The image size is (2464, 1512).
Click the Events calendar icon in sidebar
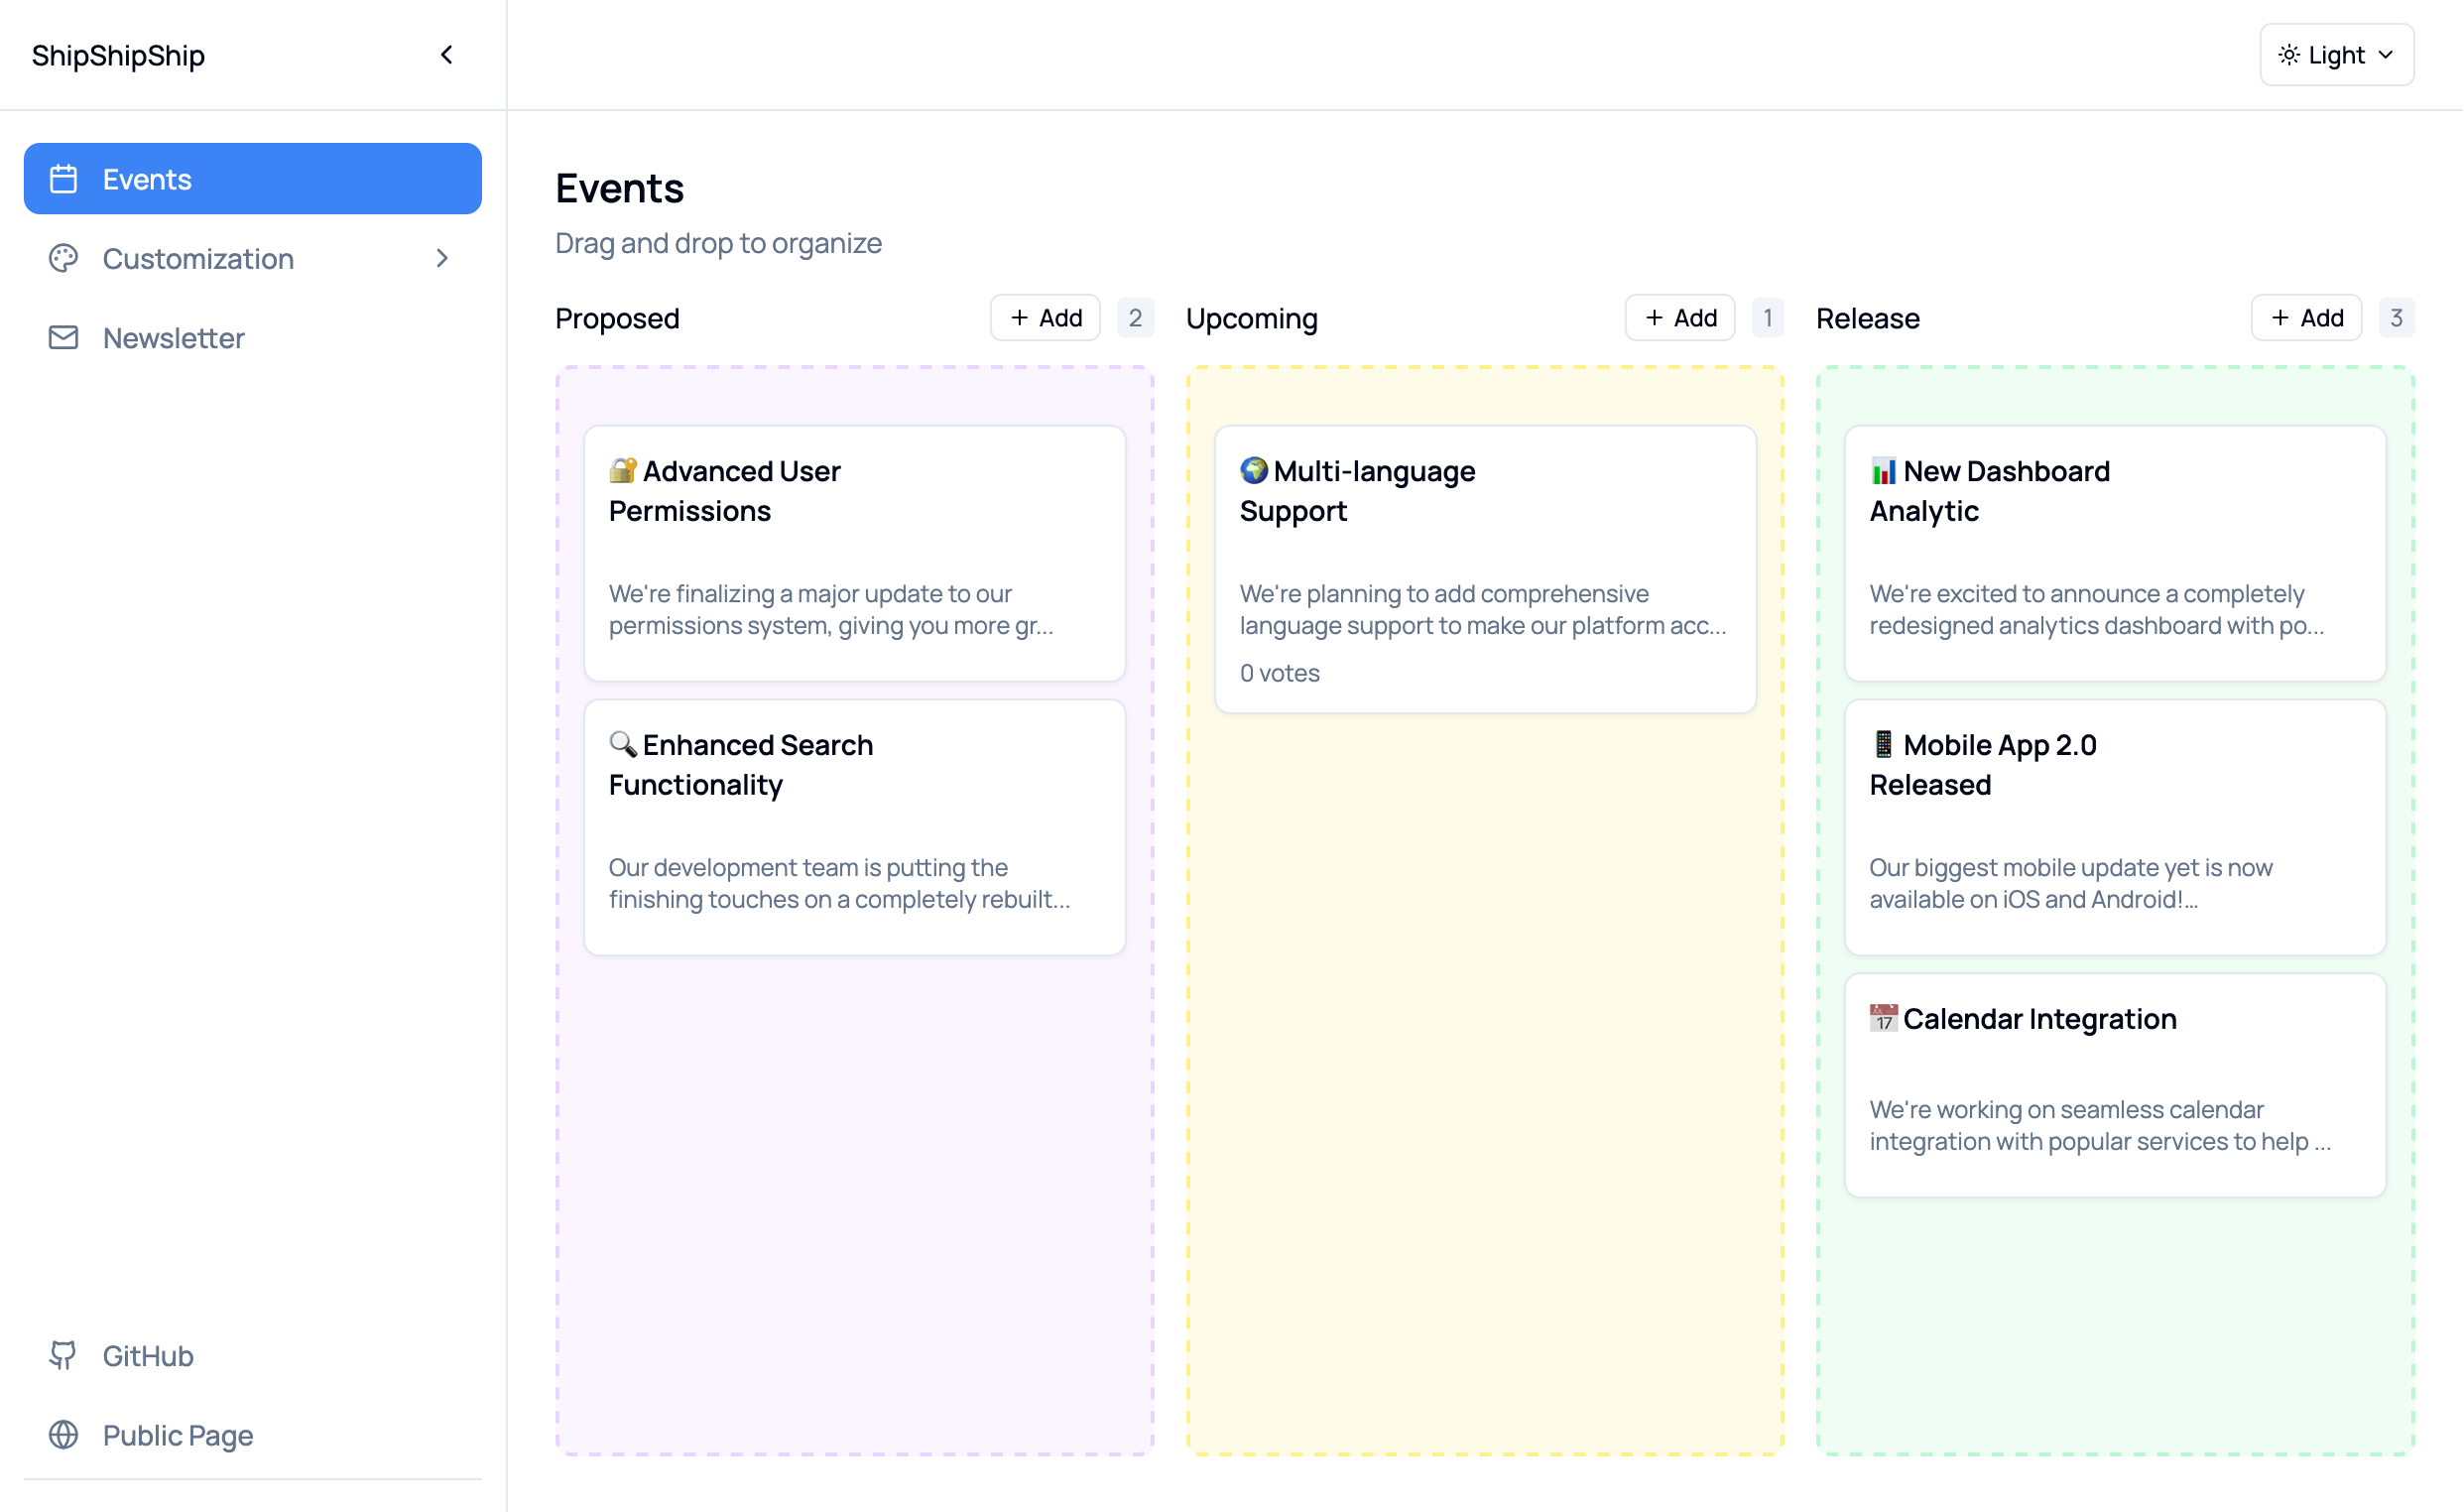click(x=63, y=179)
